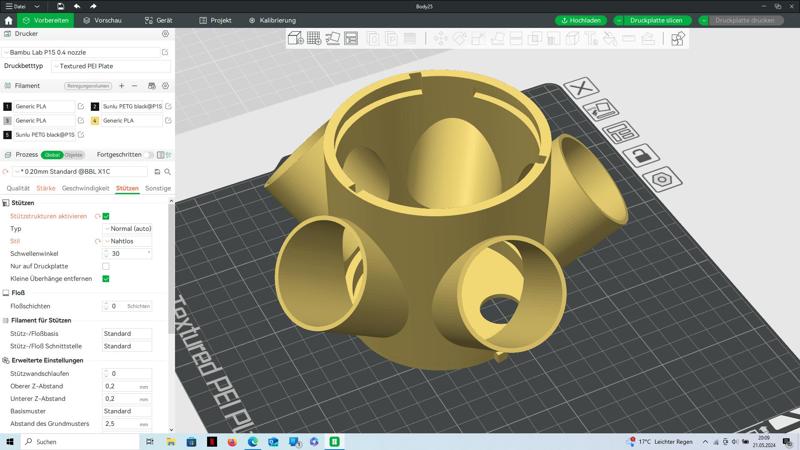Image resolution: width=800 pixels, height=450 pixels.
Task: Switch to the Vorschau tab
Action: tap(103, 20)
